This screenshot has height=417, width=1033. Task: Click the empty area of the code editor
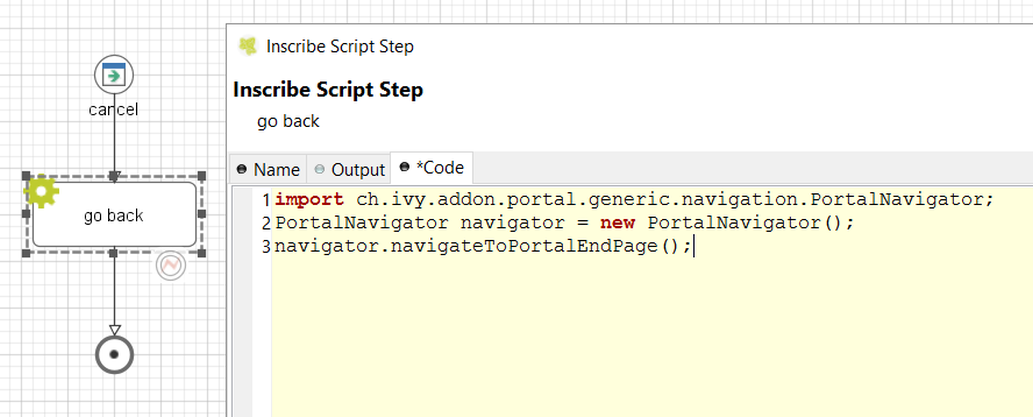pos(651,336)
